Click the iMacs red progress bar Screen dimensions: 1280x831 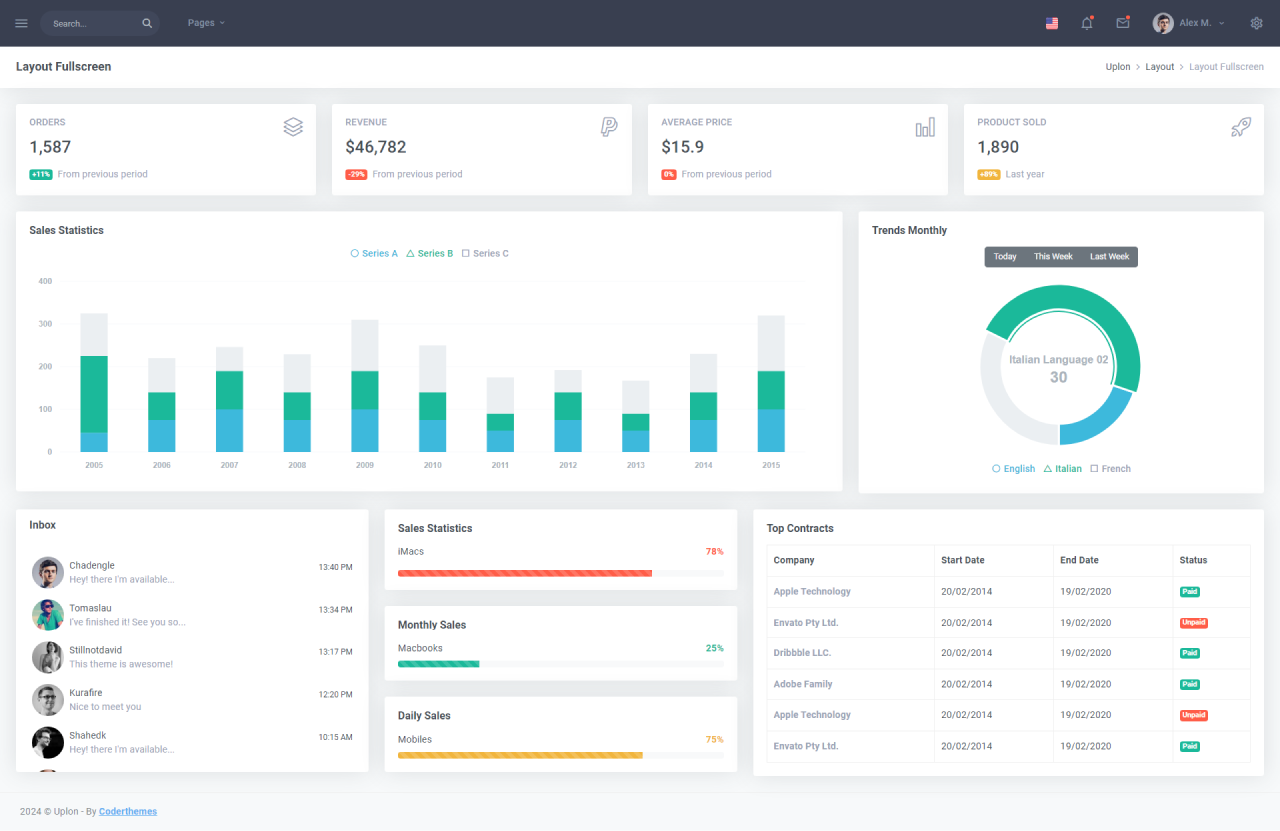(525, 573)
